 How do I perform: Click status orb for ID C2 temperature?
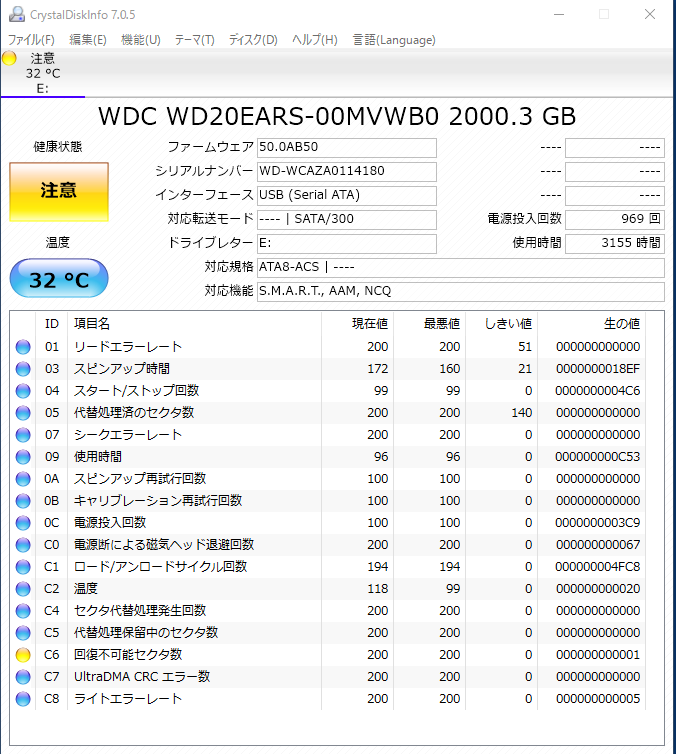[23, 589]
